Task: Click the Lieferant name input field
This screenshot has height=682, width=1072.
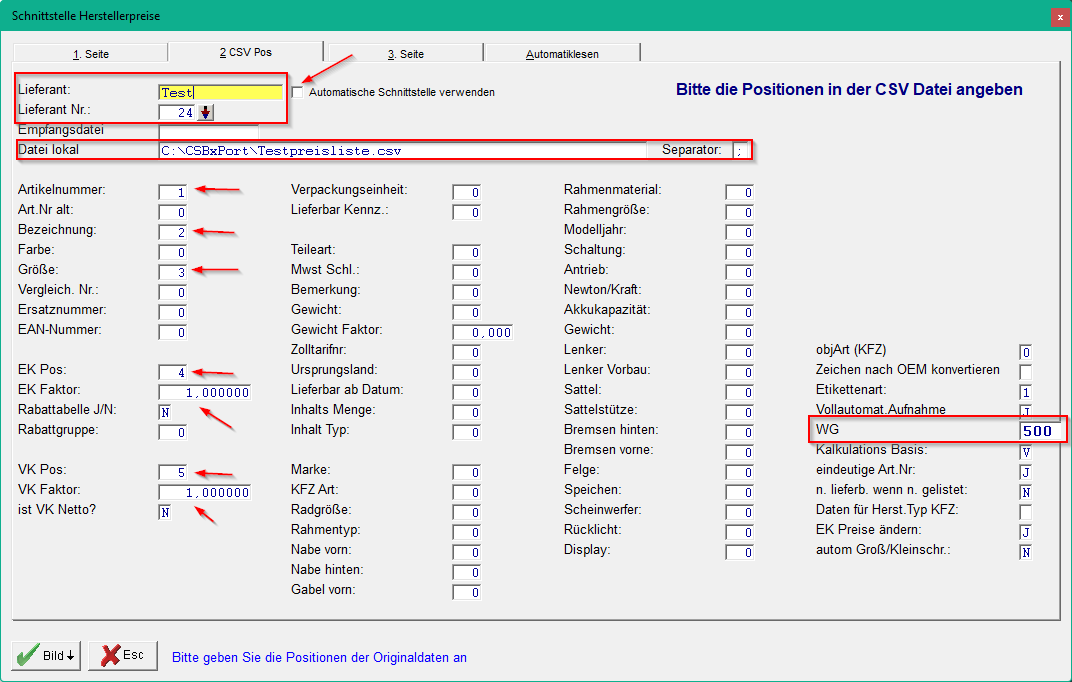Action: [220, 92]
